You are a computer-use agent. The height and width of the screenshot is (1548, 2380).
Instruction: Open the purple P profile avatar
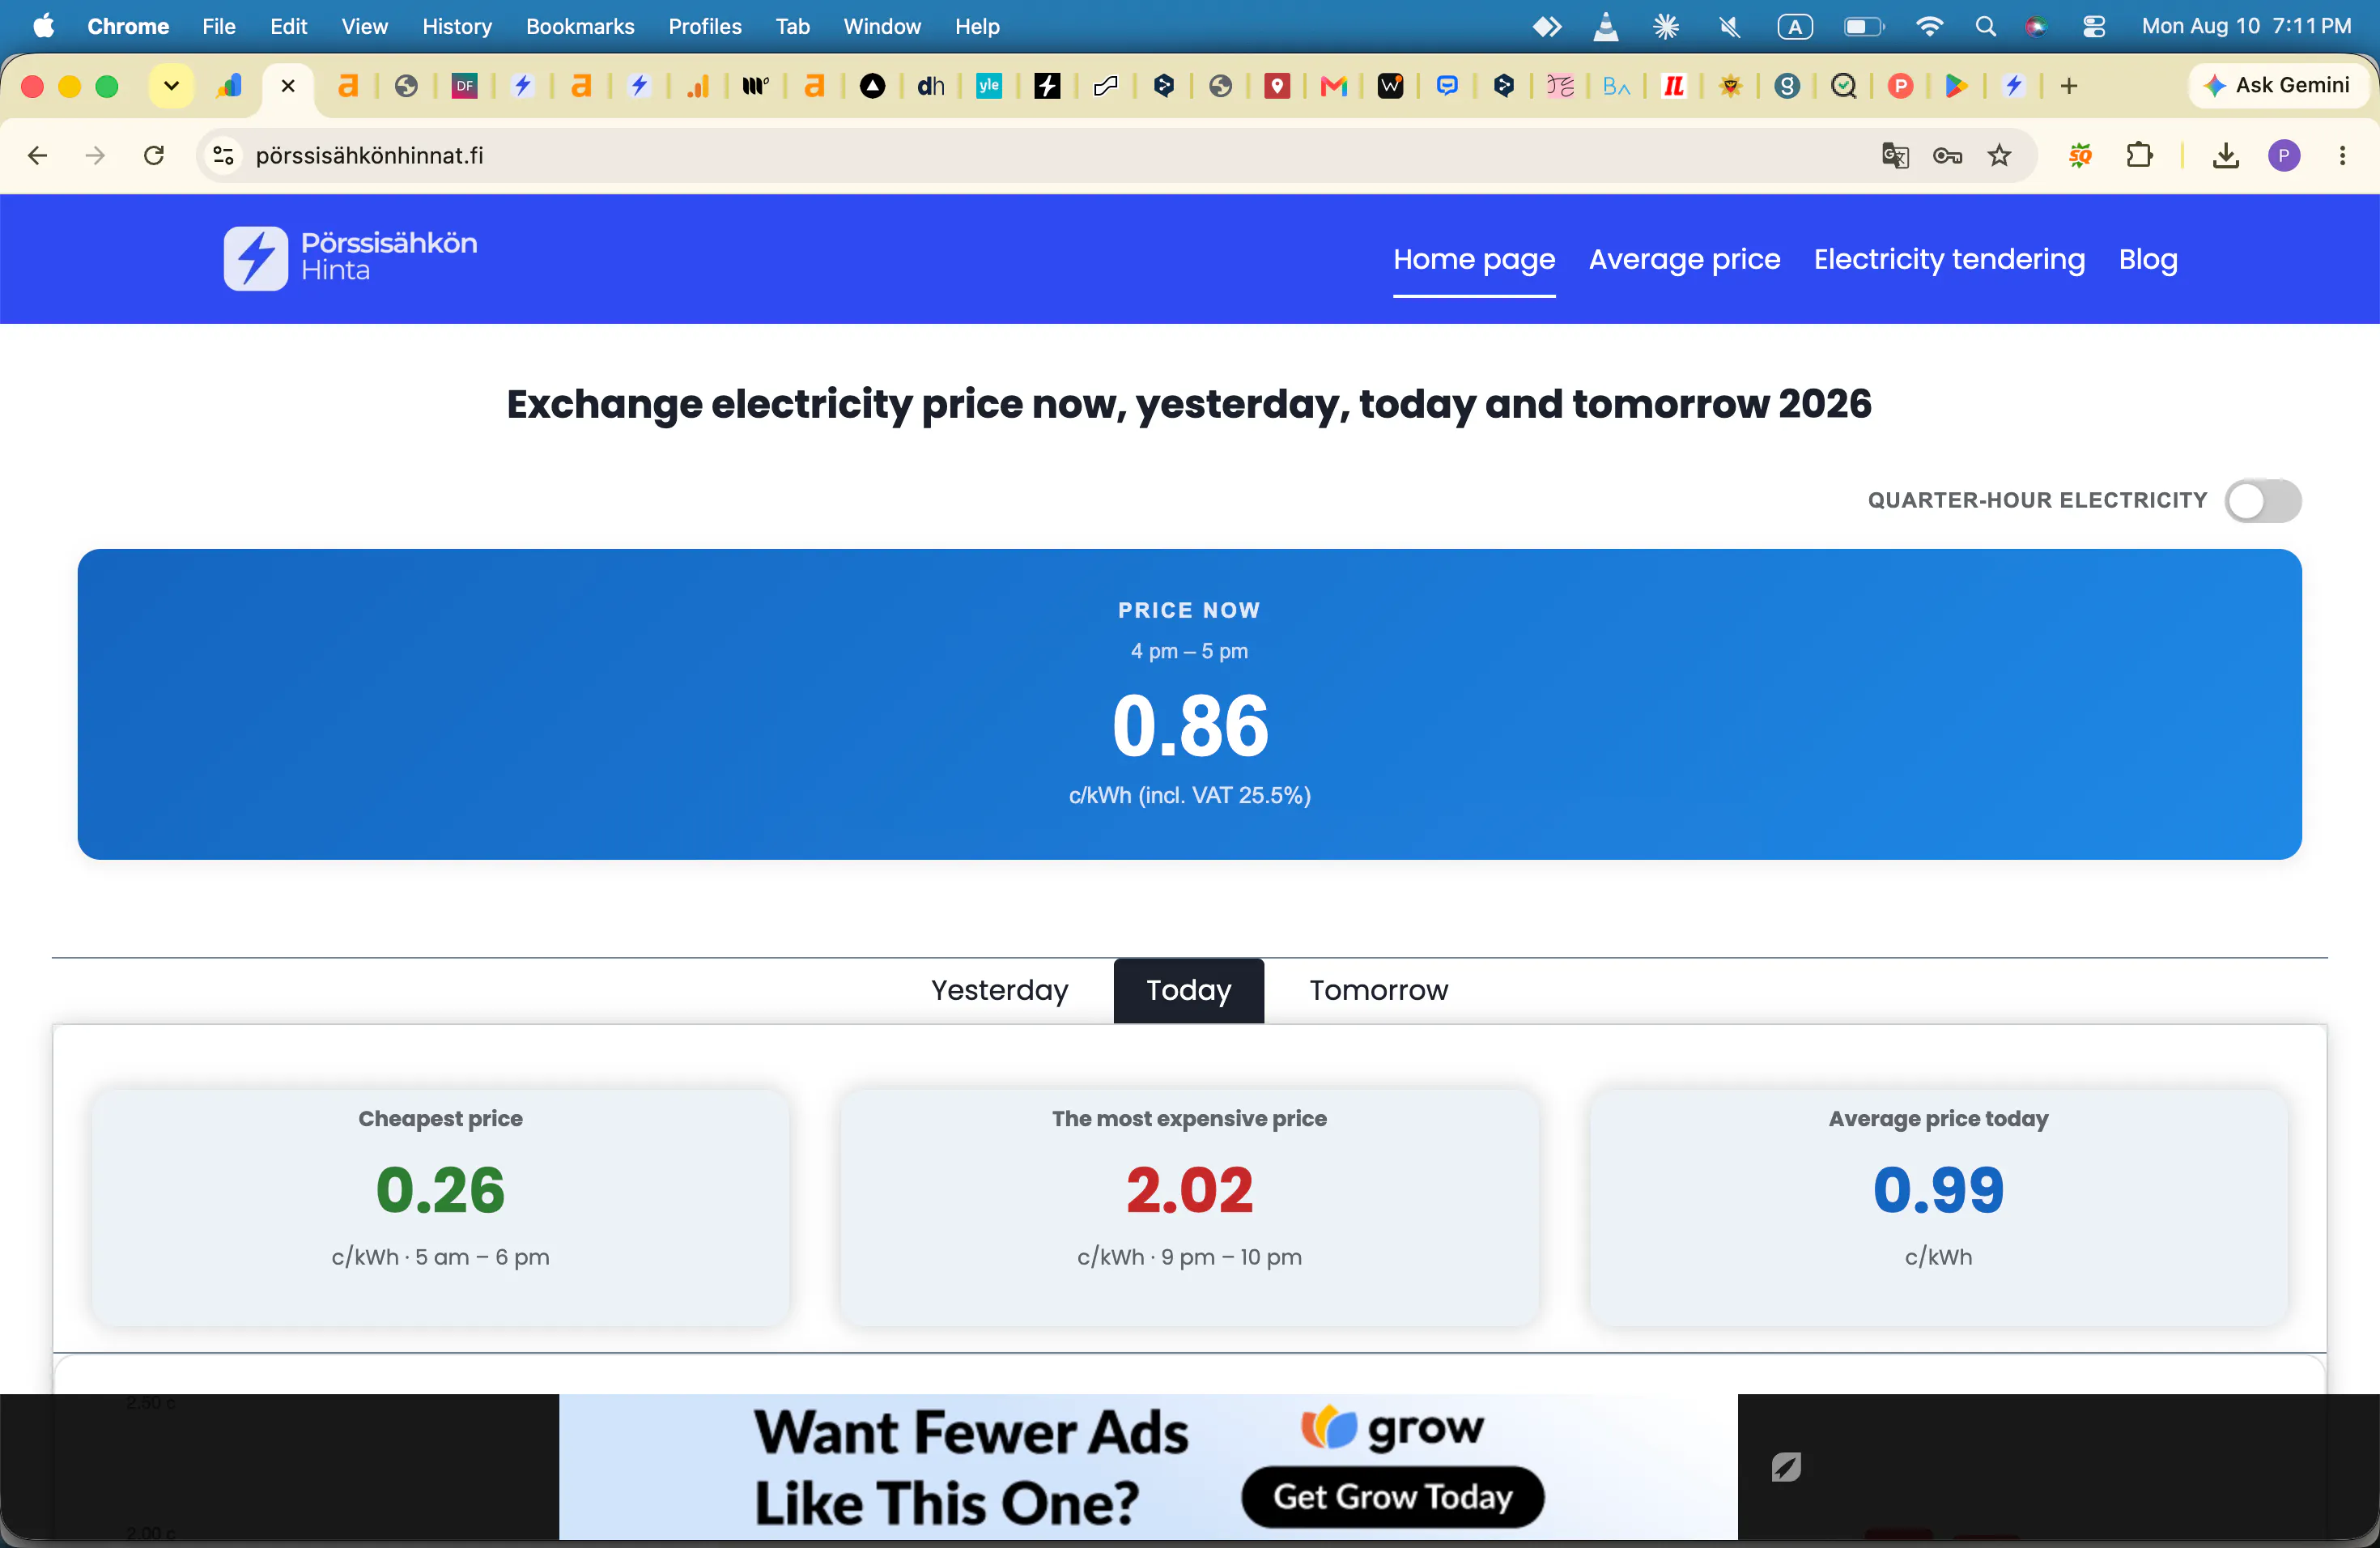[x=2284, y=156]
